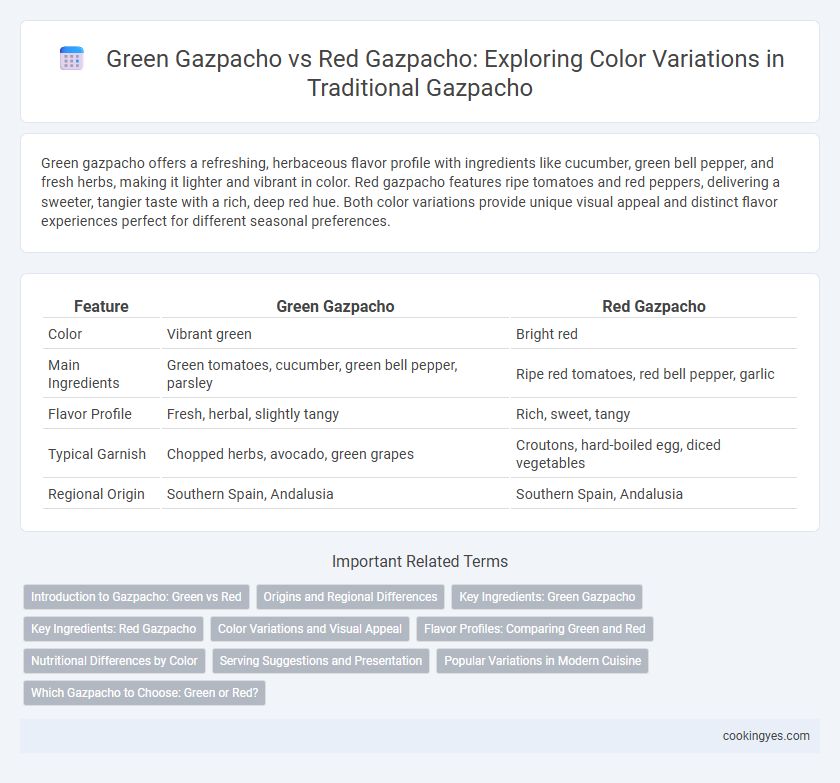Visit the cookingyes.com footer link
The image size is (840, 783).
[766, 736]
